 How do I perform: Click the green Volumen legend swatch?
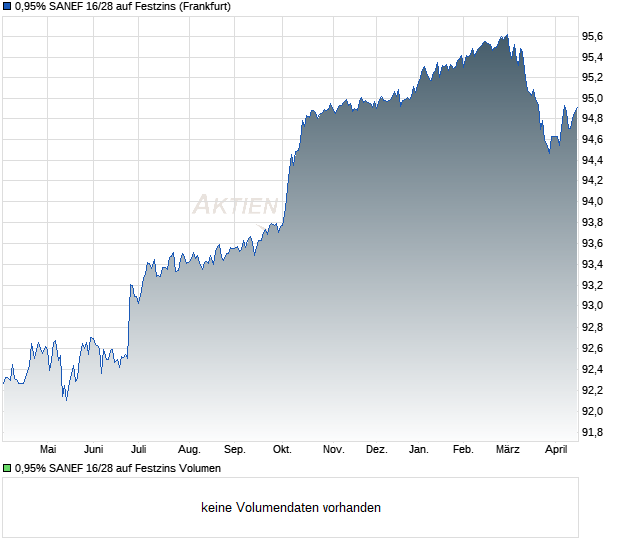click(7, 468)
